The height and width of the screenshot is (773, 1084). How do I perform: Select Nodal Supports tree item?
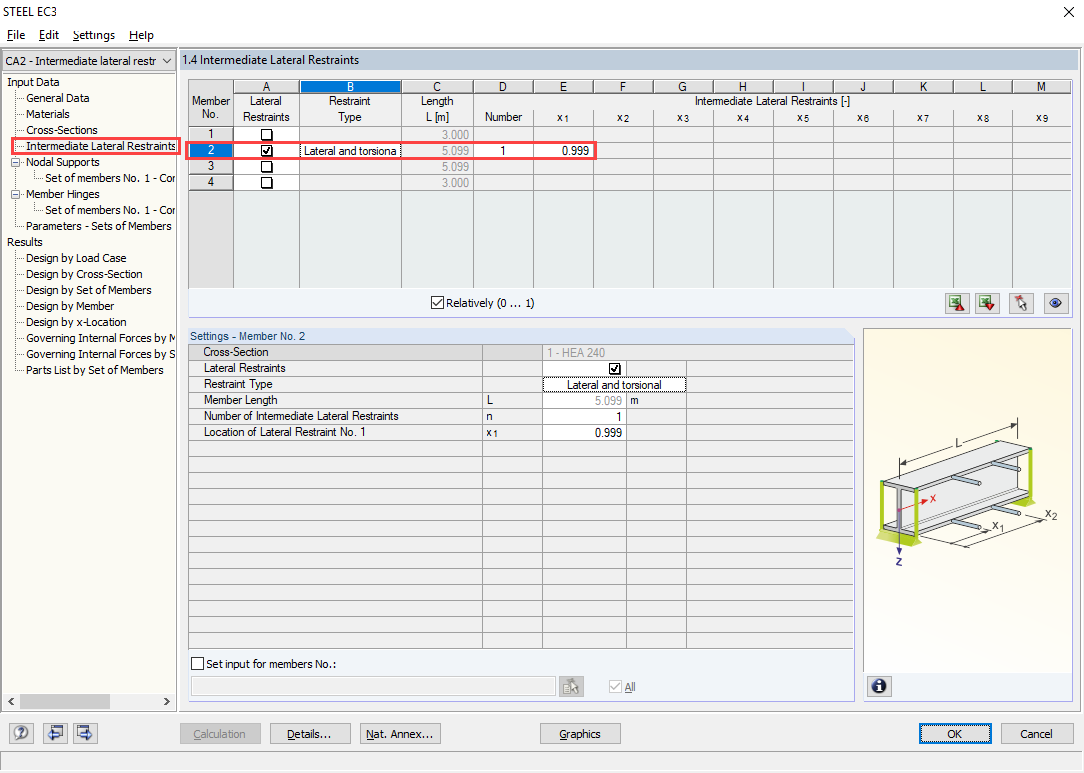coord(63,162)
